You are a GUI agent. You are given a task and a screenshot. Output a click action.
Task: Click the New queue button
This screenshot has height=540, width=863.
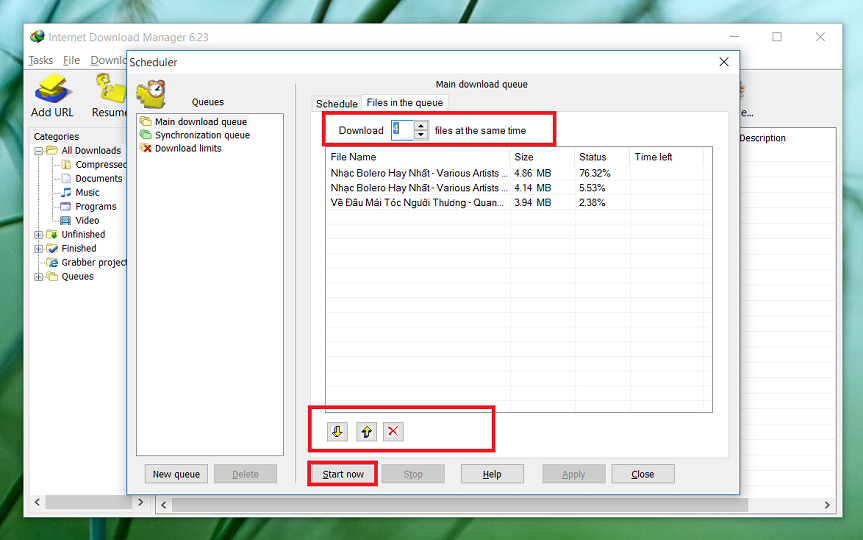point(176,474)
